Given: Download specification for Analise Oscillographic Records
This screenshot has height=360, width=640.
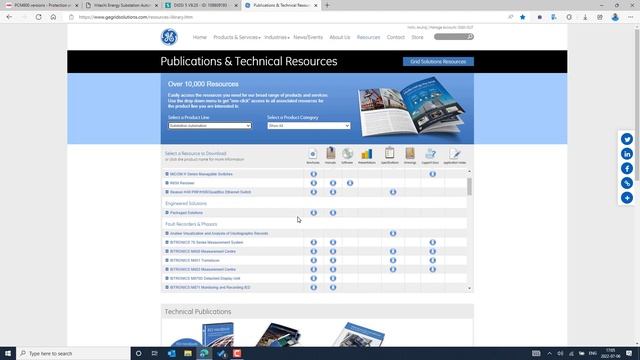Looking at the screenshot, I should click(393, 233).
